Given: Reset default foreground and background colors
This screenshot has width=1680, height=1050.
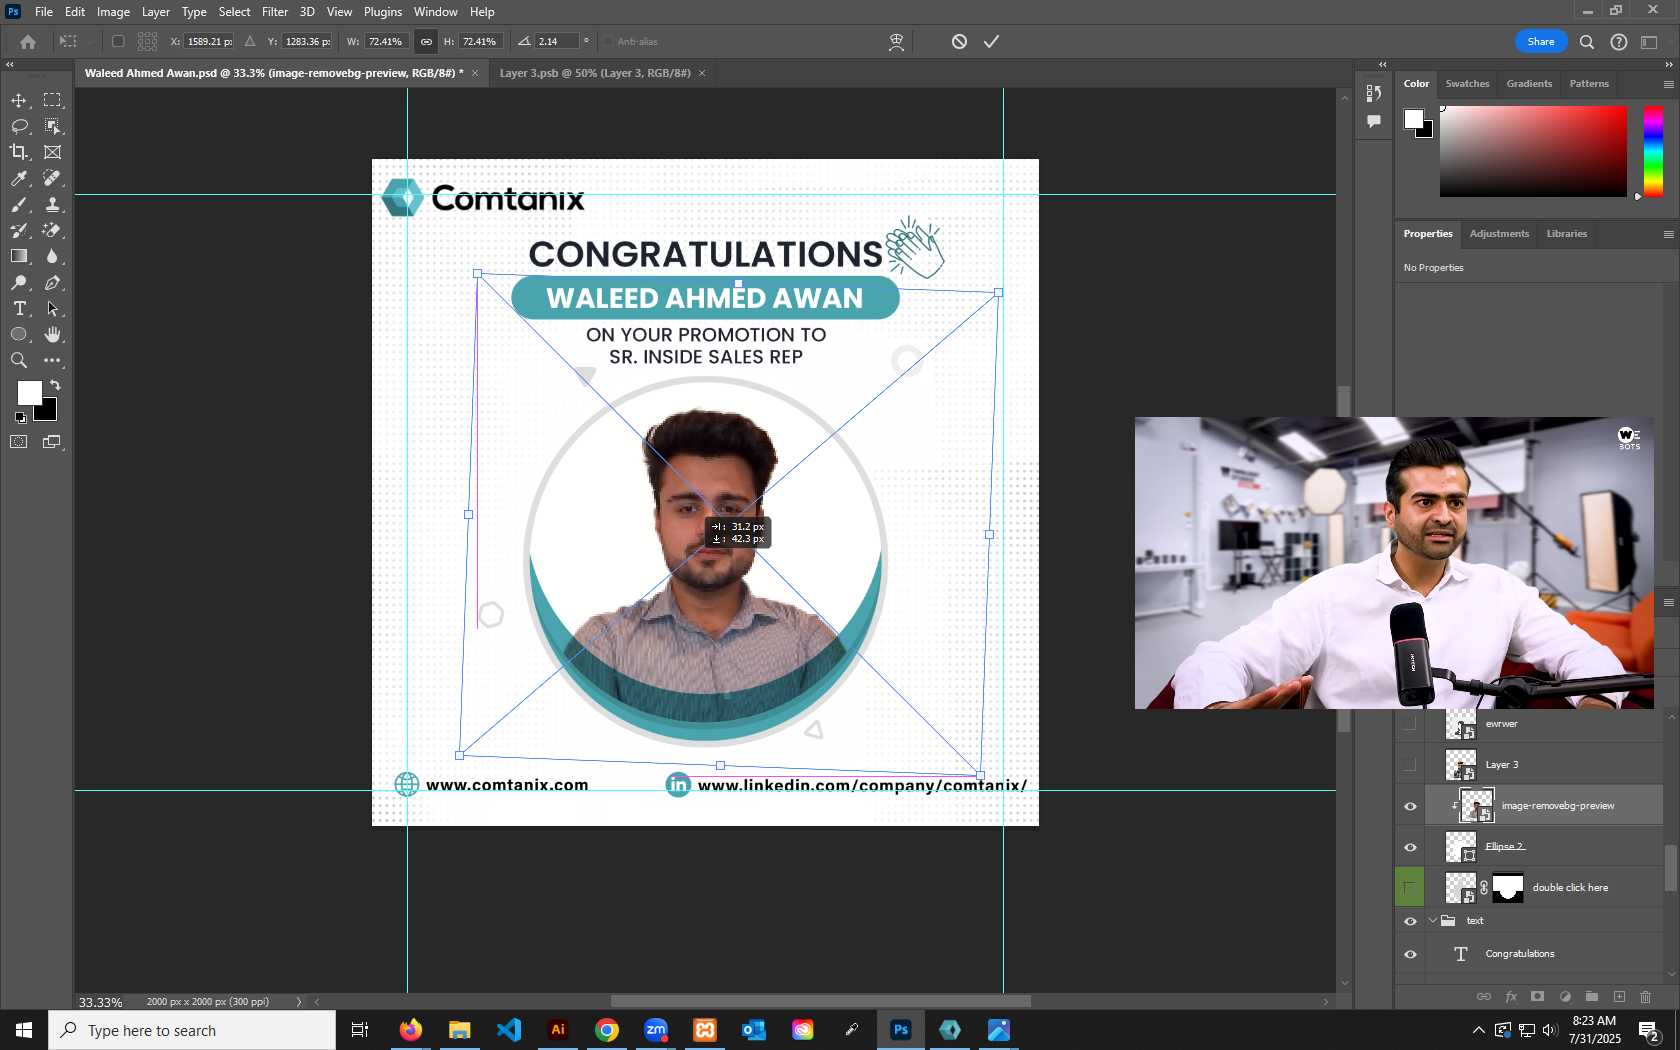Looking at the screenshot, I should coord(20,418).
